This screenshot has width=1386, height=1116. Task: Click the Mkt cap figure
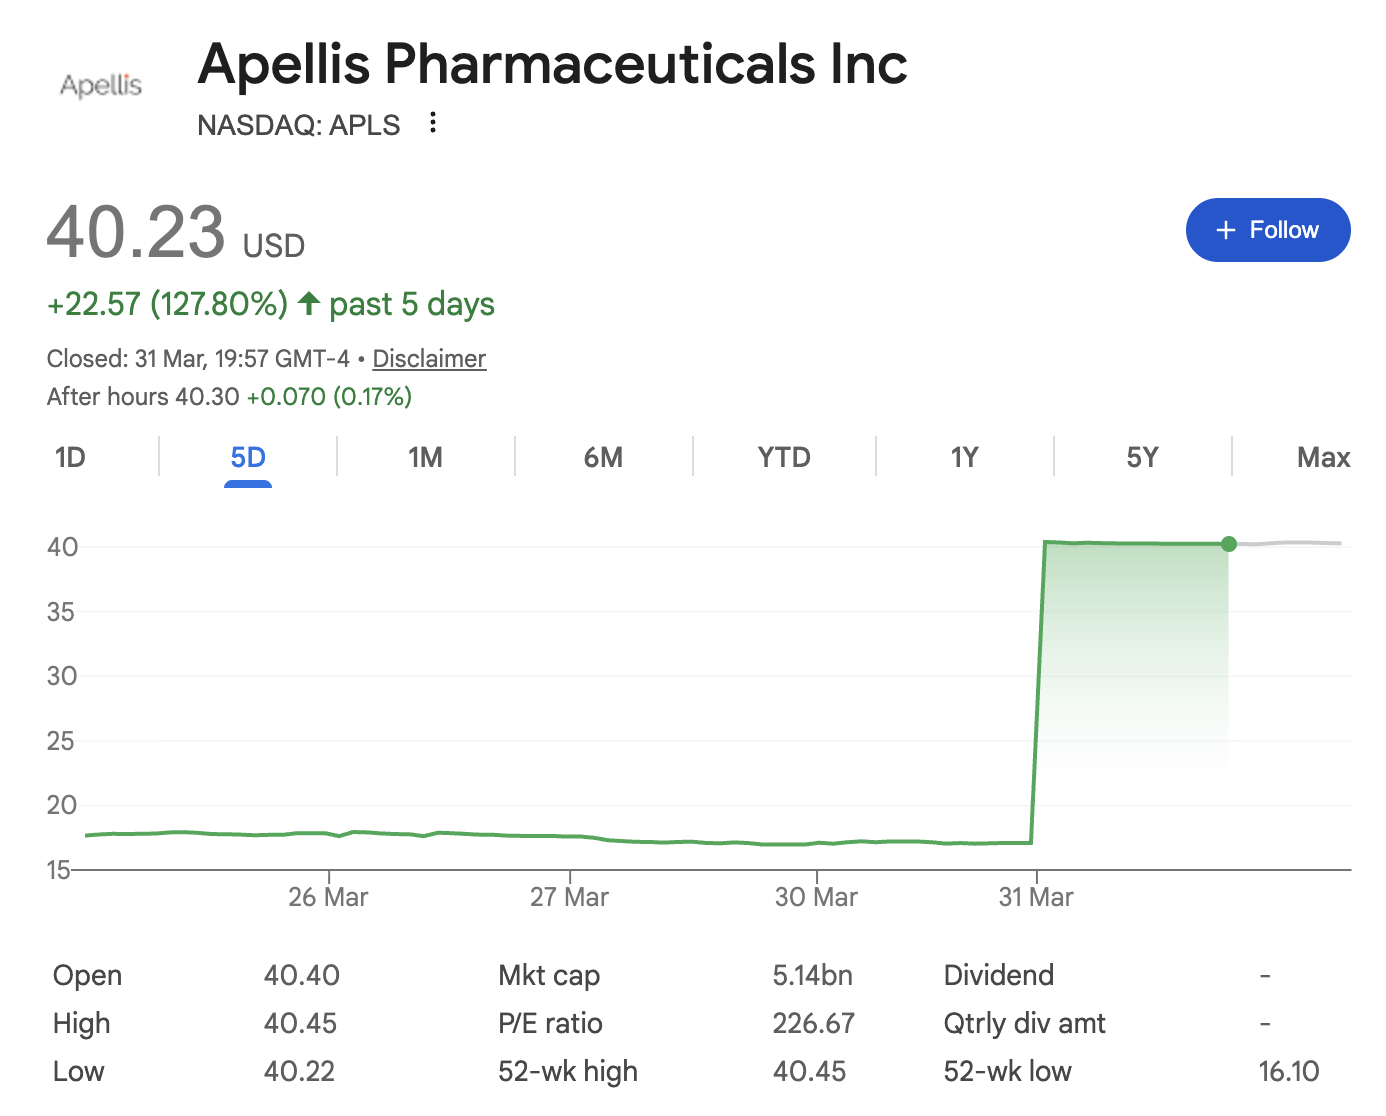(812, 975)
